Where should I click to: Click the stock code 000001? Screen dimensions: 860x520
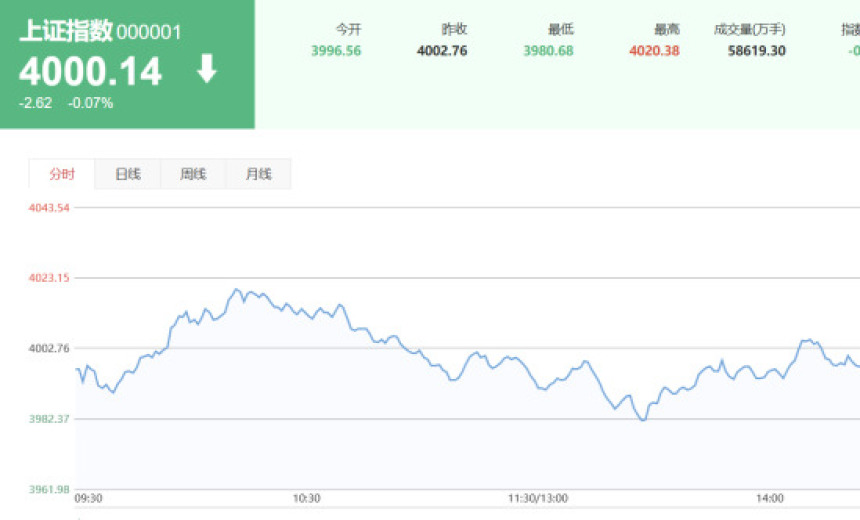(x=149, y=32)
